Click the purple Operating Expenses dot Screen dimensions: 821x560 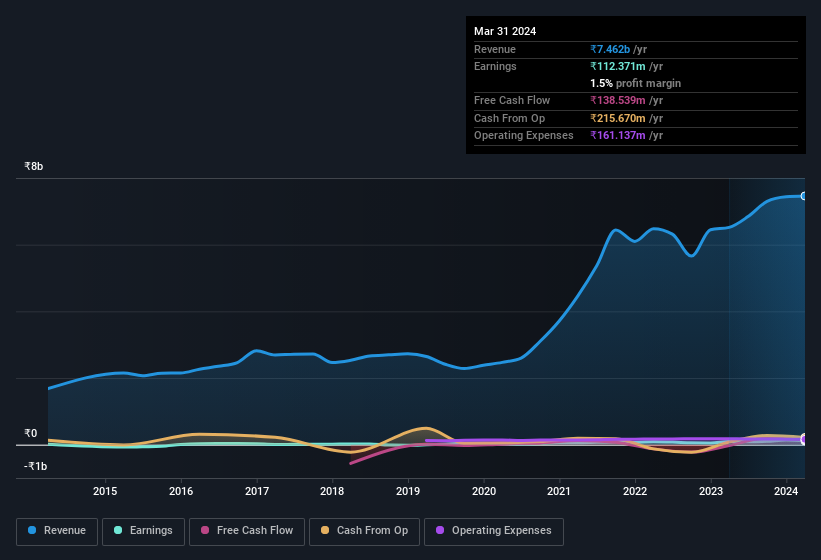(x=440, y=530)
